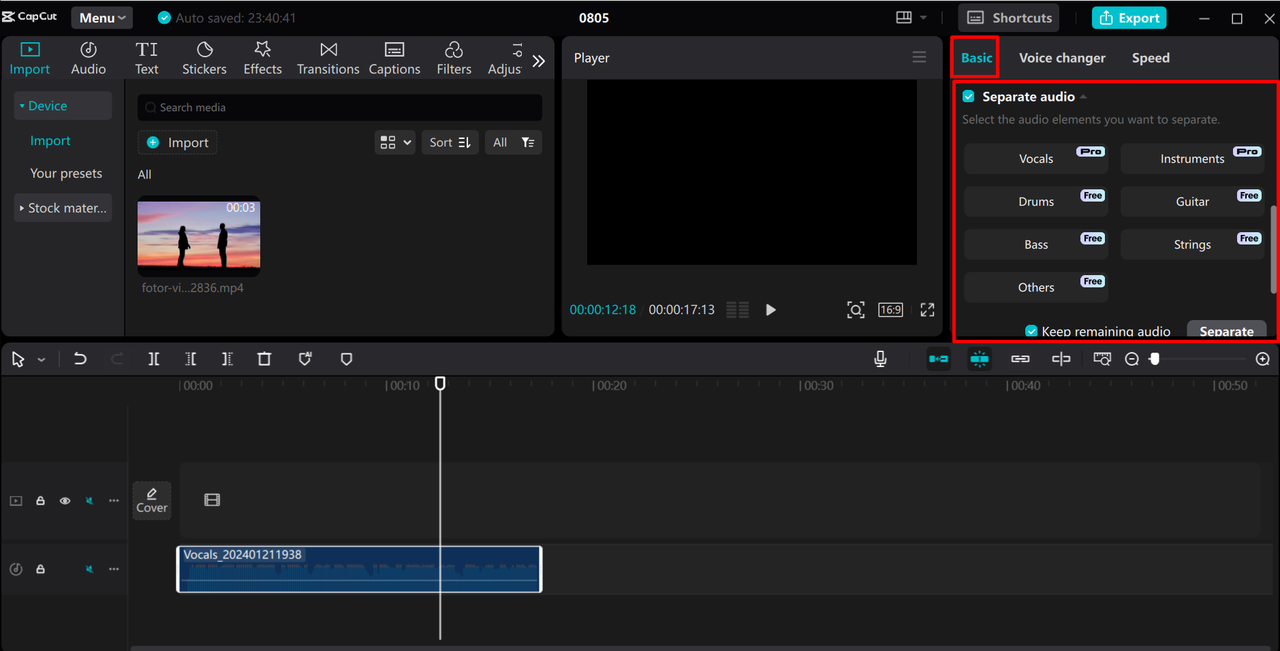Open more options for the audio track
Image resolution: width=1280 pixels, height=651 pixels.
[x=114, y=569]
